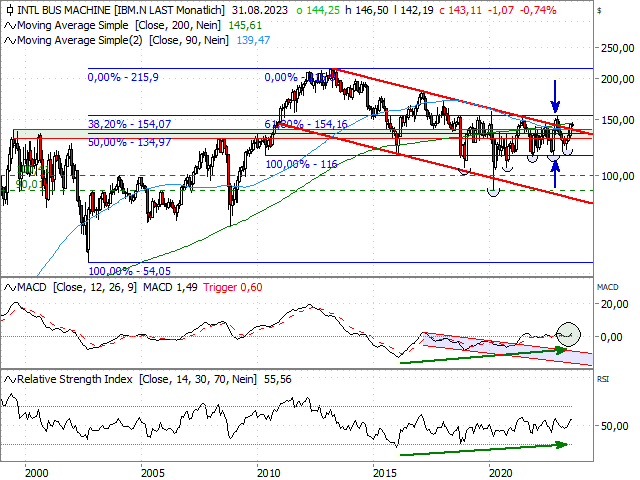The height and width of the screenshot is (480, 640).
Task: Click the open price o 144,25
Action: click(x=318, y=10)
